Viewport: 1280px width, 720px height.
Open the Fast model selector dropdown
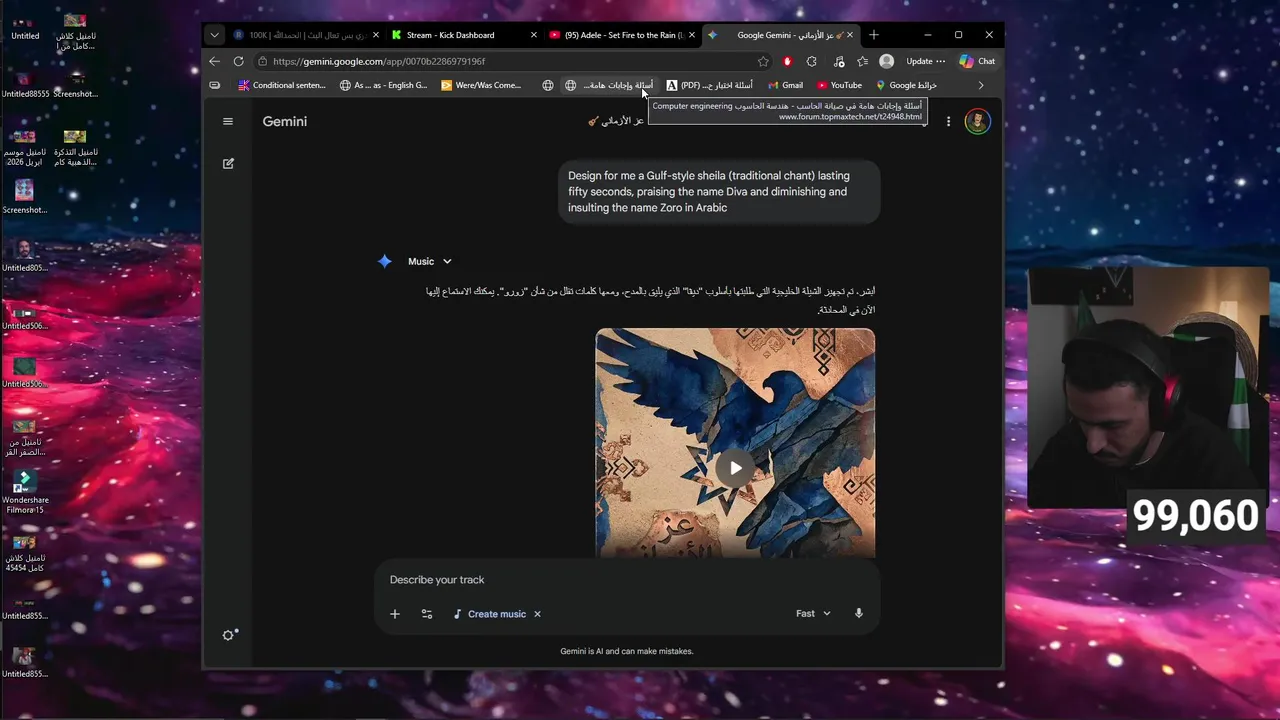[813, 613]
